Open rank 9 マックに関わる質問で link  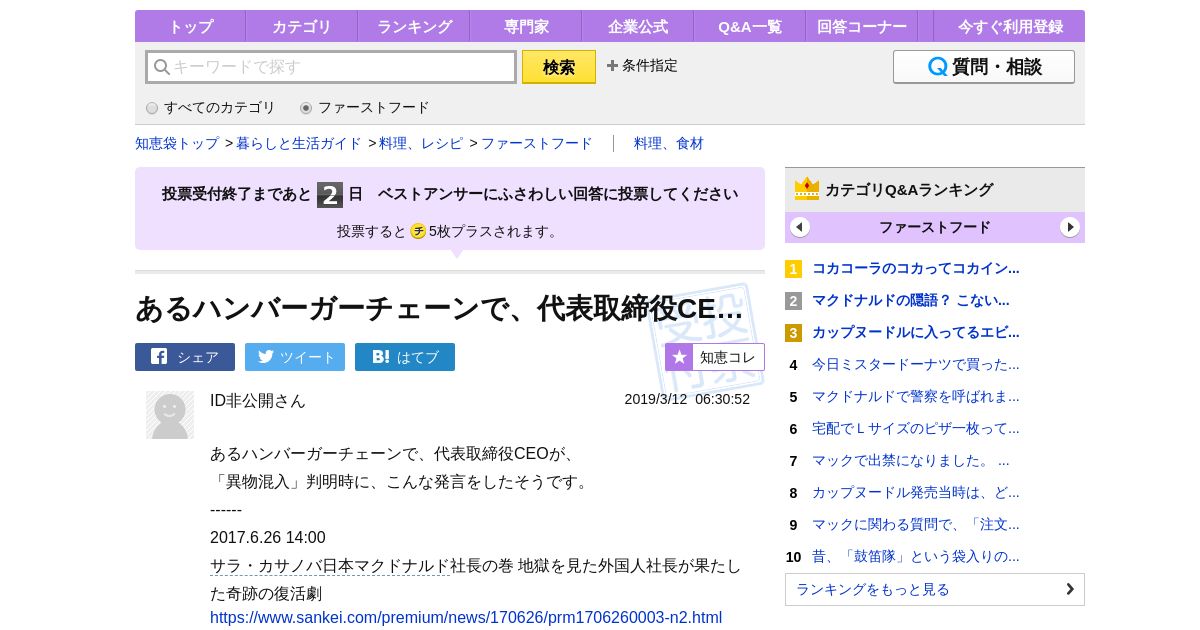click(x=916, y=524)
